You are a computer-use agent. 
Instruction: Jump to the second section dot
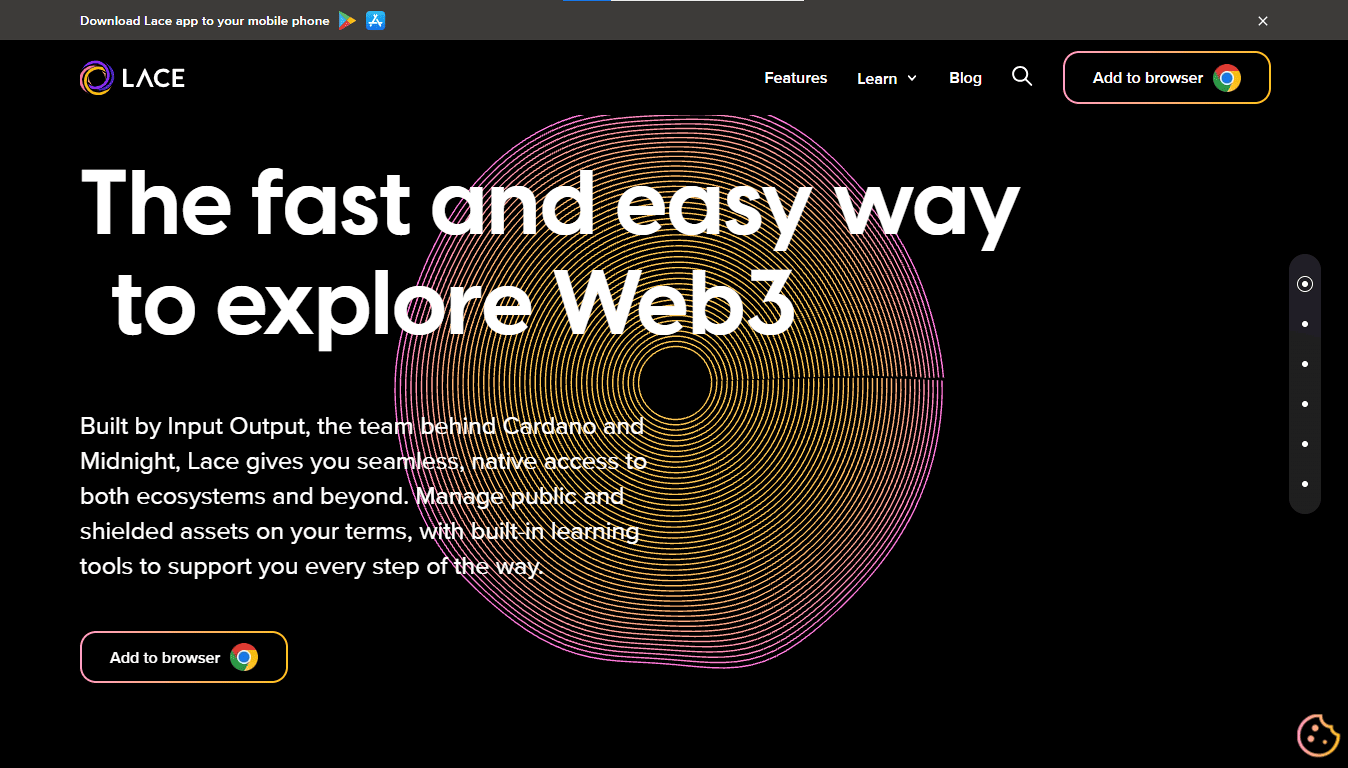coord(1305,324)
